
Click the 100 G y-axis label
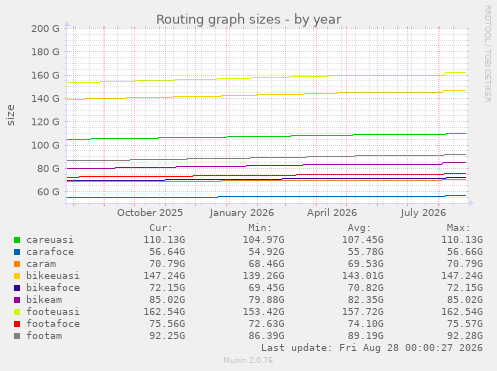[45, 145]
